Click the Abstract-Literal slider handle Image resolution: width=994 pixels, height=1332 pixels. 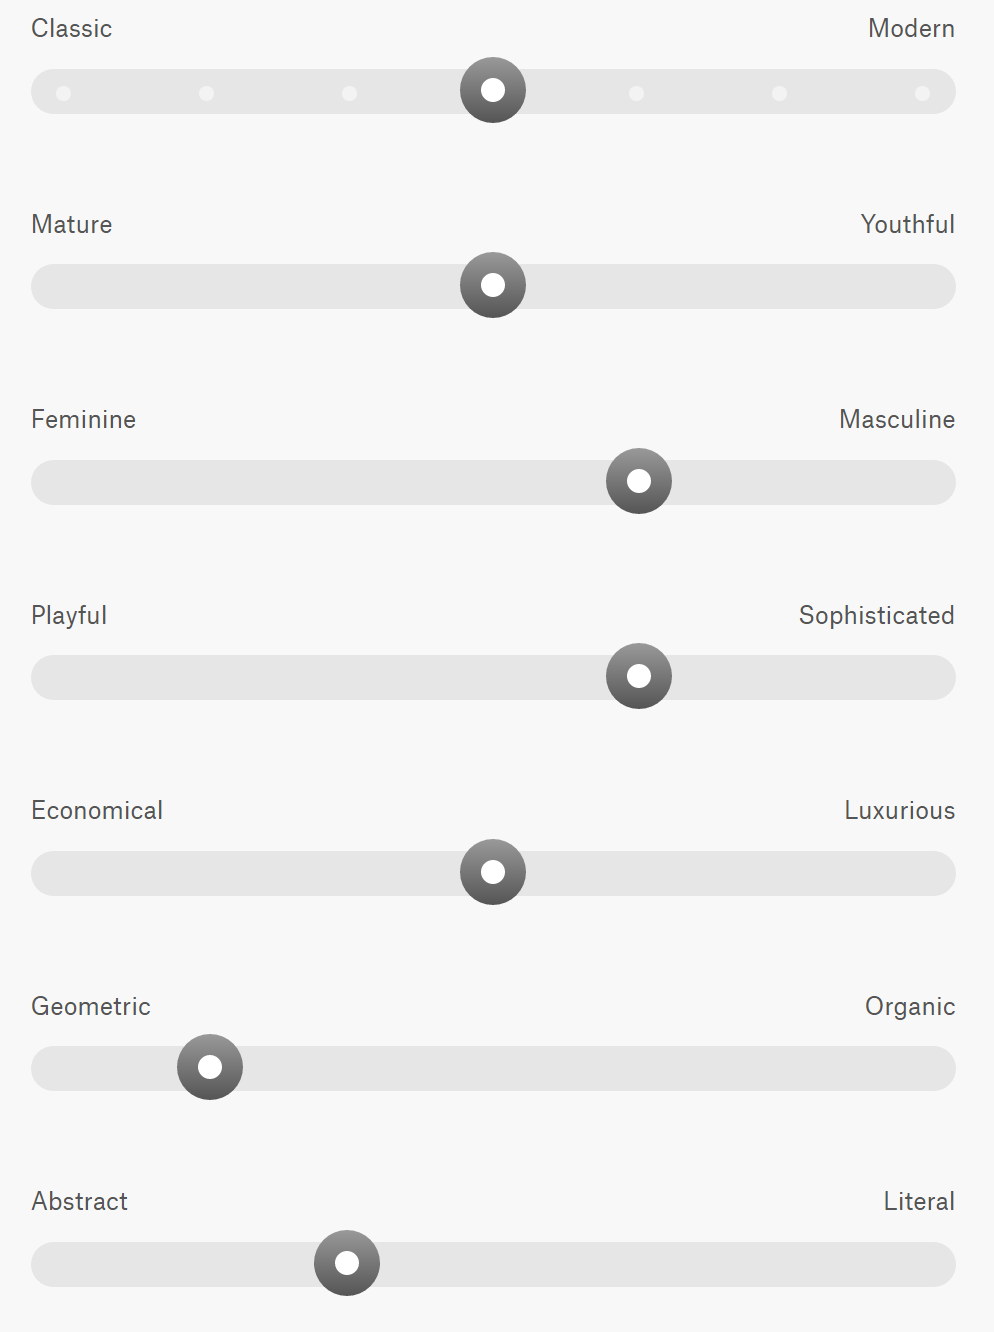347,1263
